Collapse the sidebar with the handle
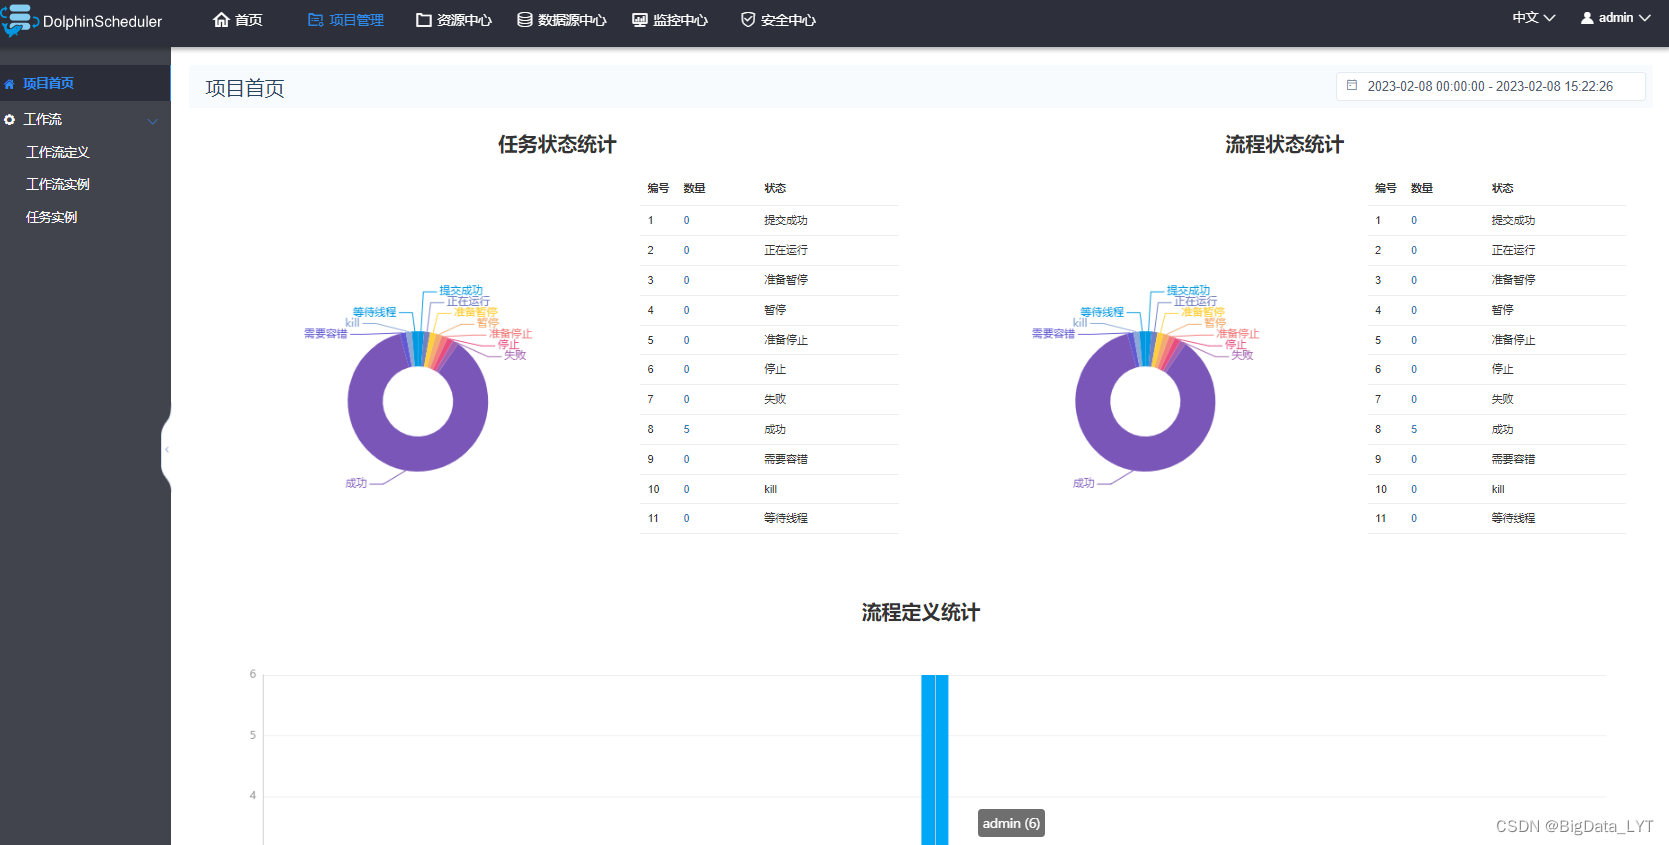The width and height of the screenshot is (1669, 845). point(167,449)
